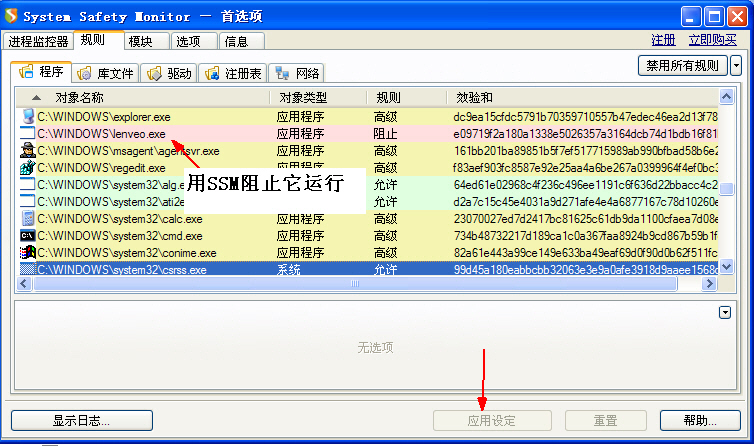Switch to the 选项 tab
Viewport: 754px width, 446px height.
pos(194,41)
